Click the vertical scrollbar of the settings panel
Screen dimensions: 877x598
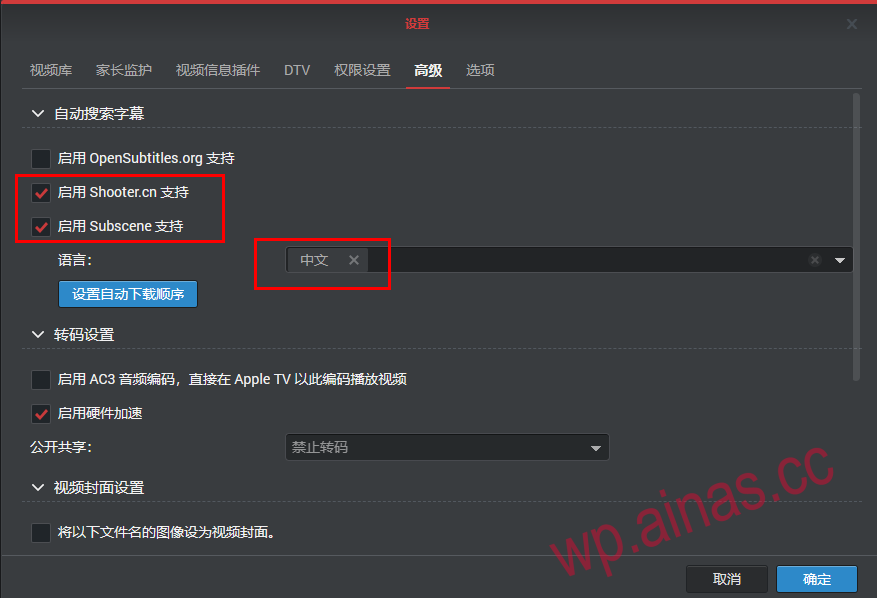(x=856, y=237)
